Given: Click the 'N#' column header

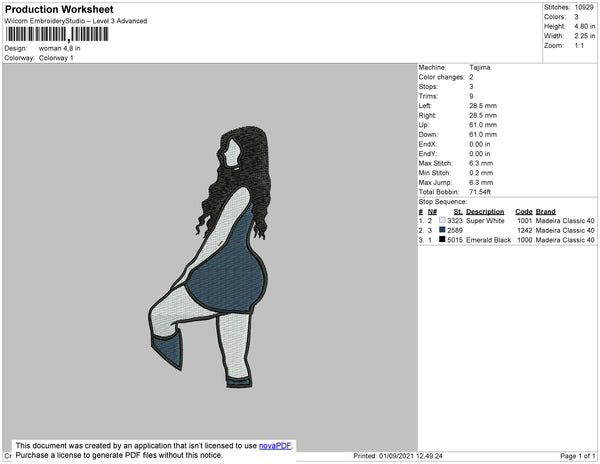Looking at the screenshot, I should pos(432,212).
